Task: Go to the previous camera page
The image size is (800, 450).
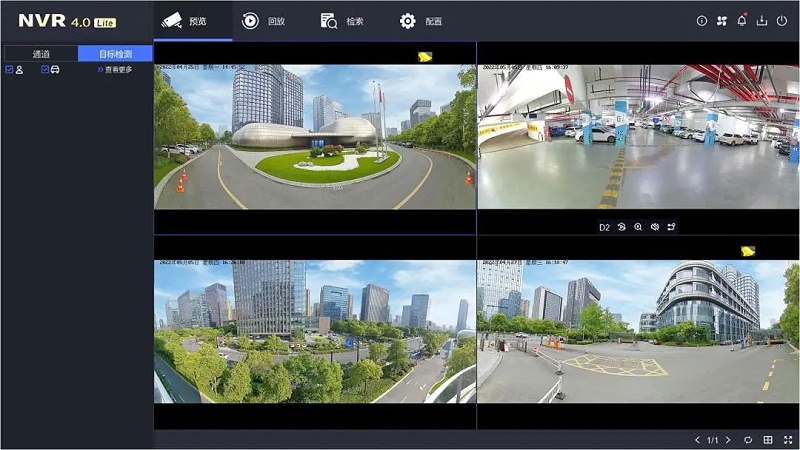Action: (698, 440)
